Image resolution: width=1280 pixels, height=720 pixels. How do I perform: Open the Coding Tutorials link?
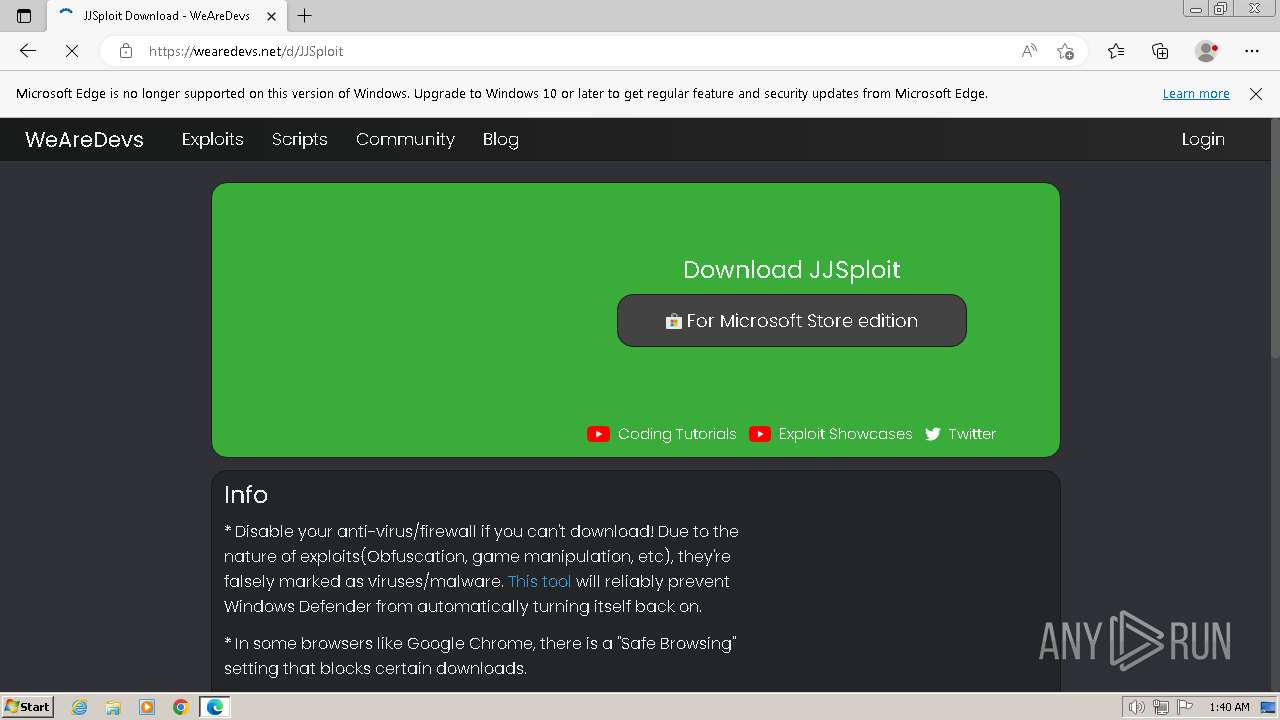pos(677,434)
